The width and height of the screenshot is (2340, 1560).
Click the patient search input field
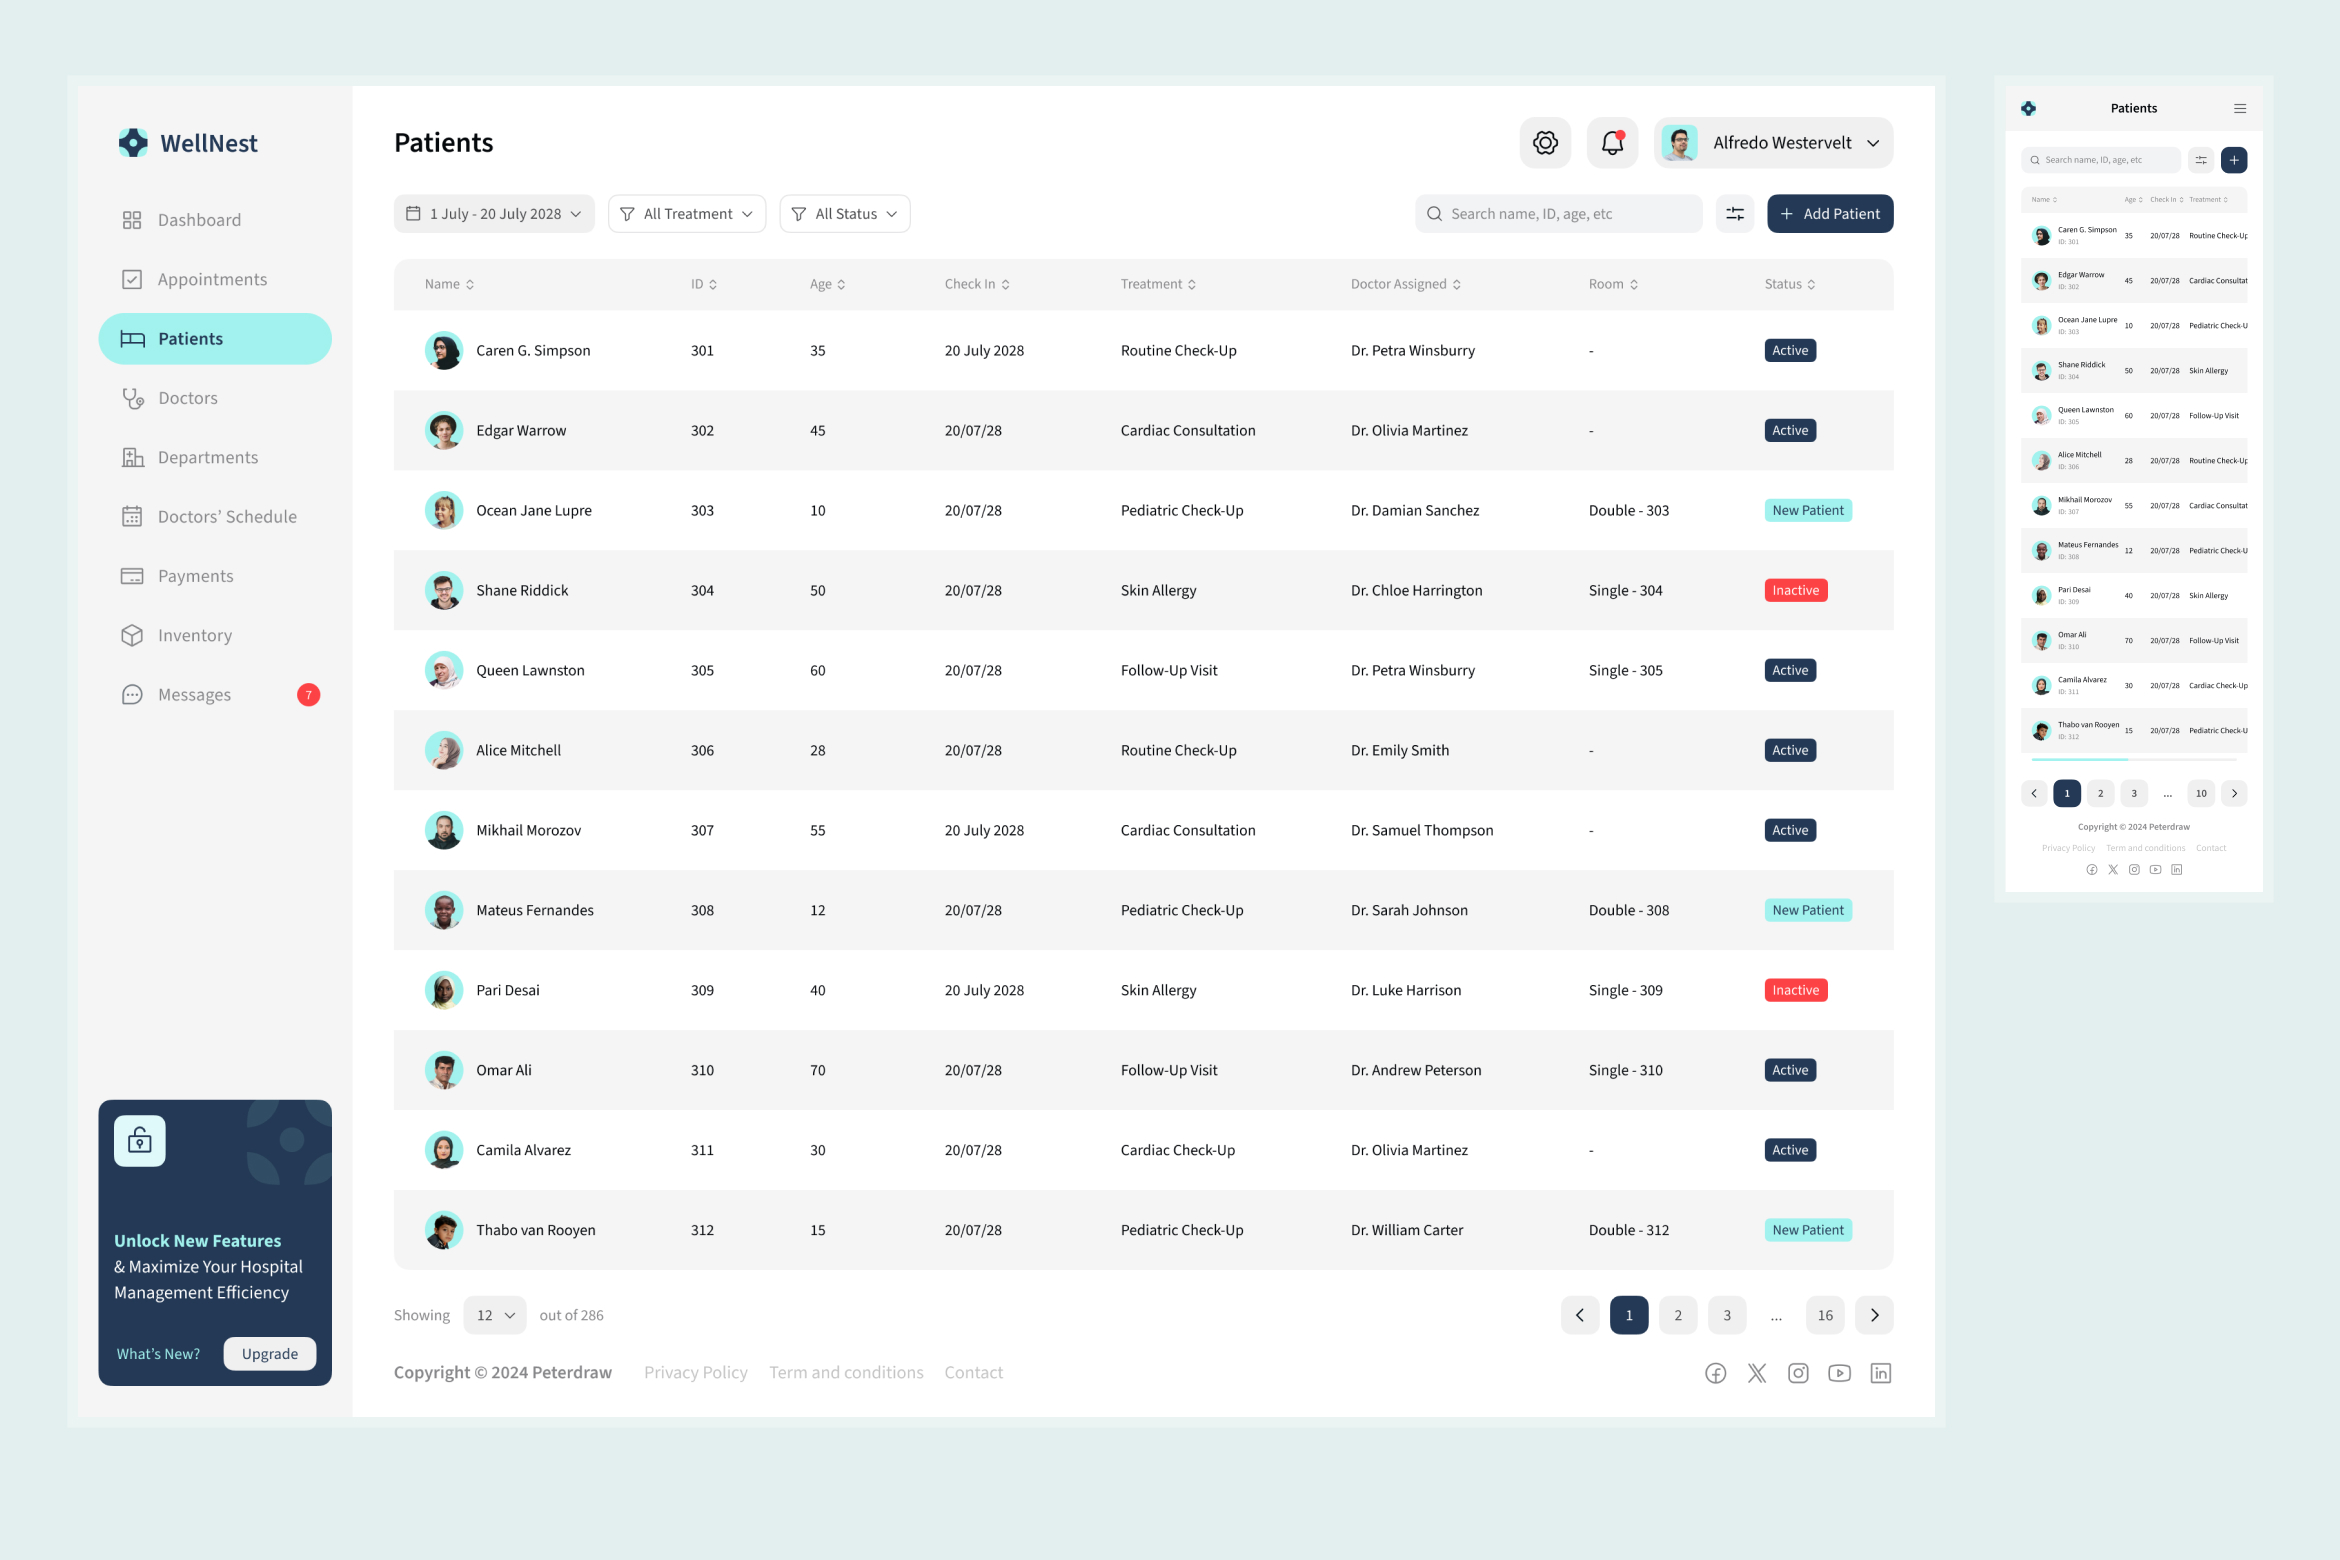click(1560, 214)
